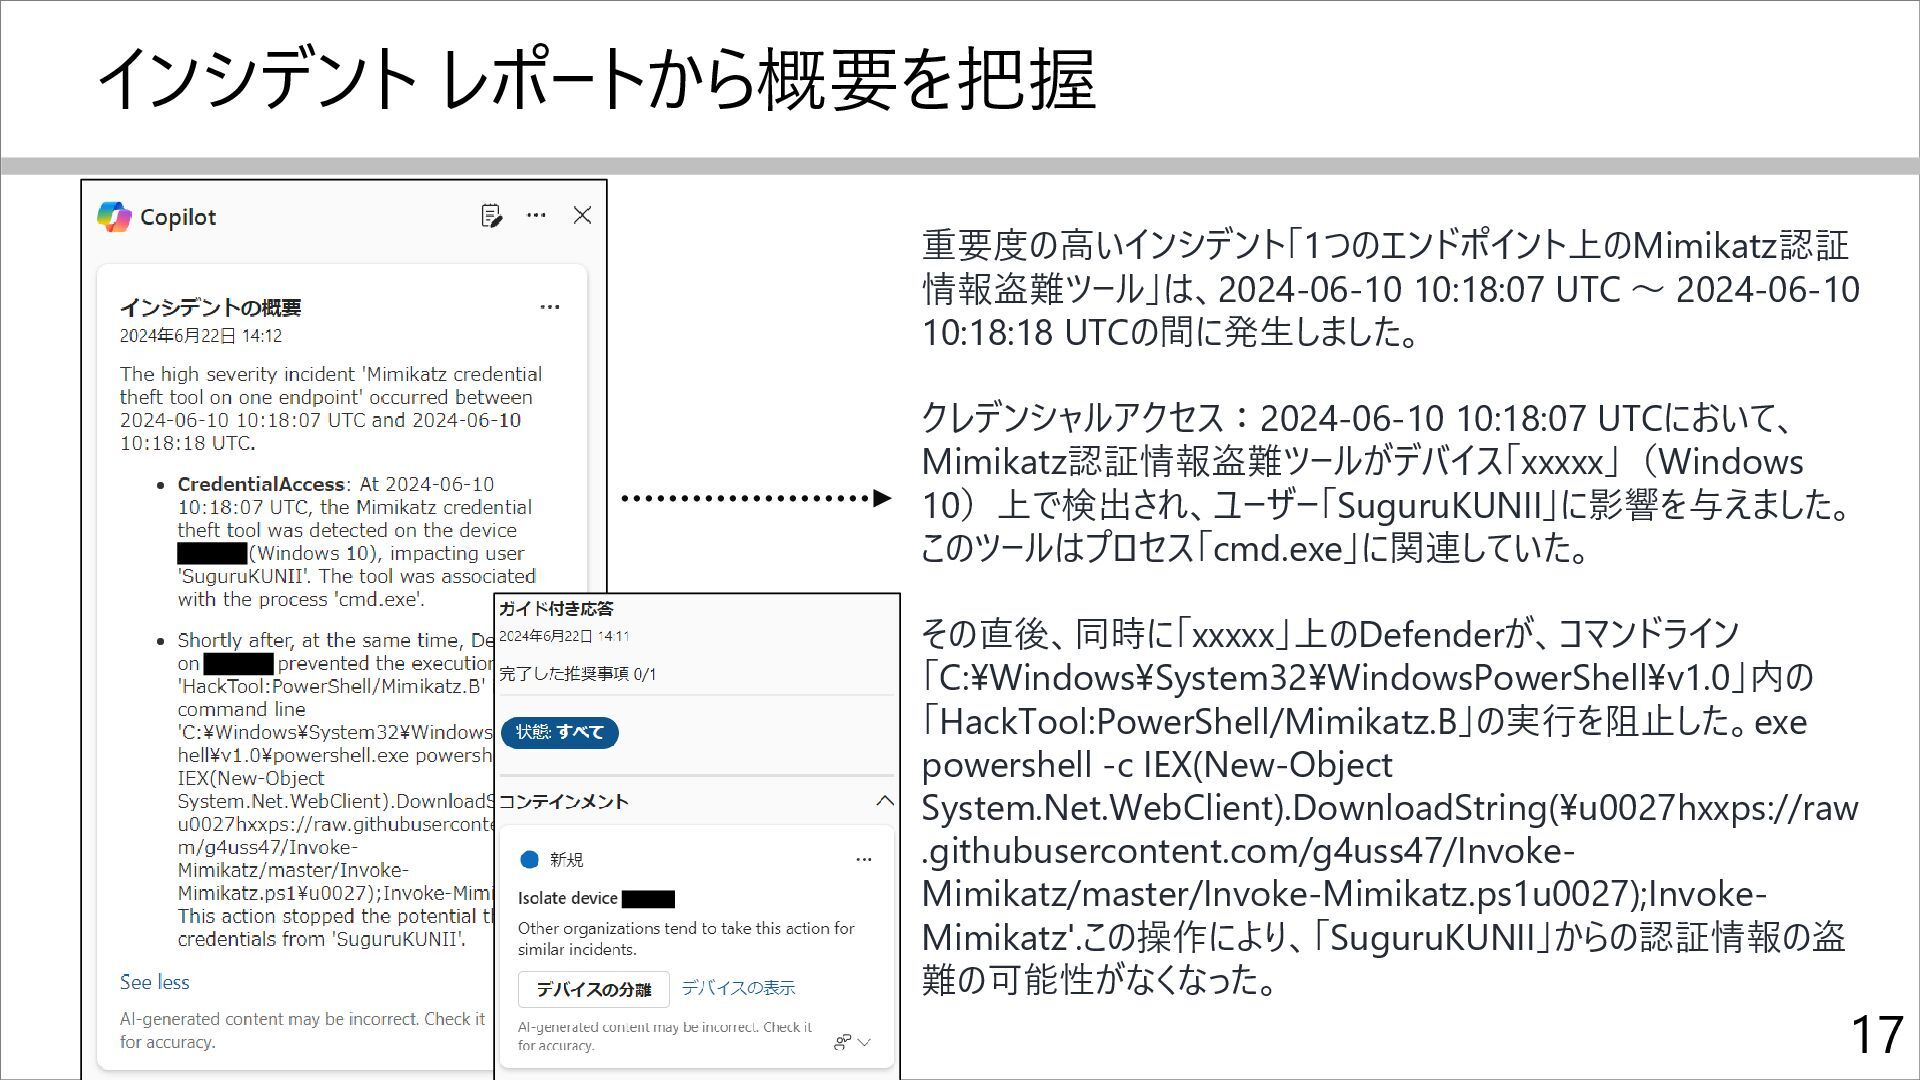The height and width of the screenshot is (1080, 1920).
Task: Open more options for インシデントの概要 card
Action: click(x=550, y=307)
